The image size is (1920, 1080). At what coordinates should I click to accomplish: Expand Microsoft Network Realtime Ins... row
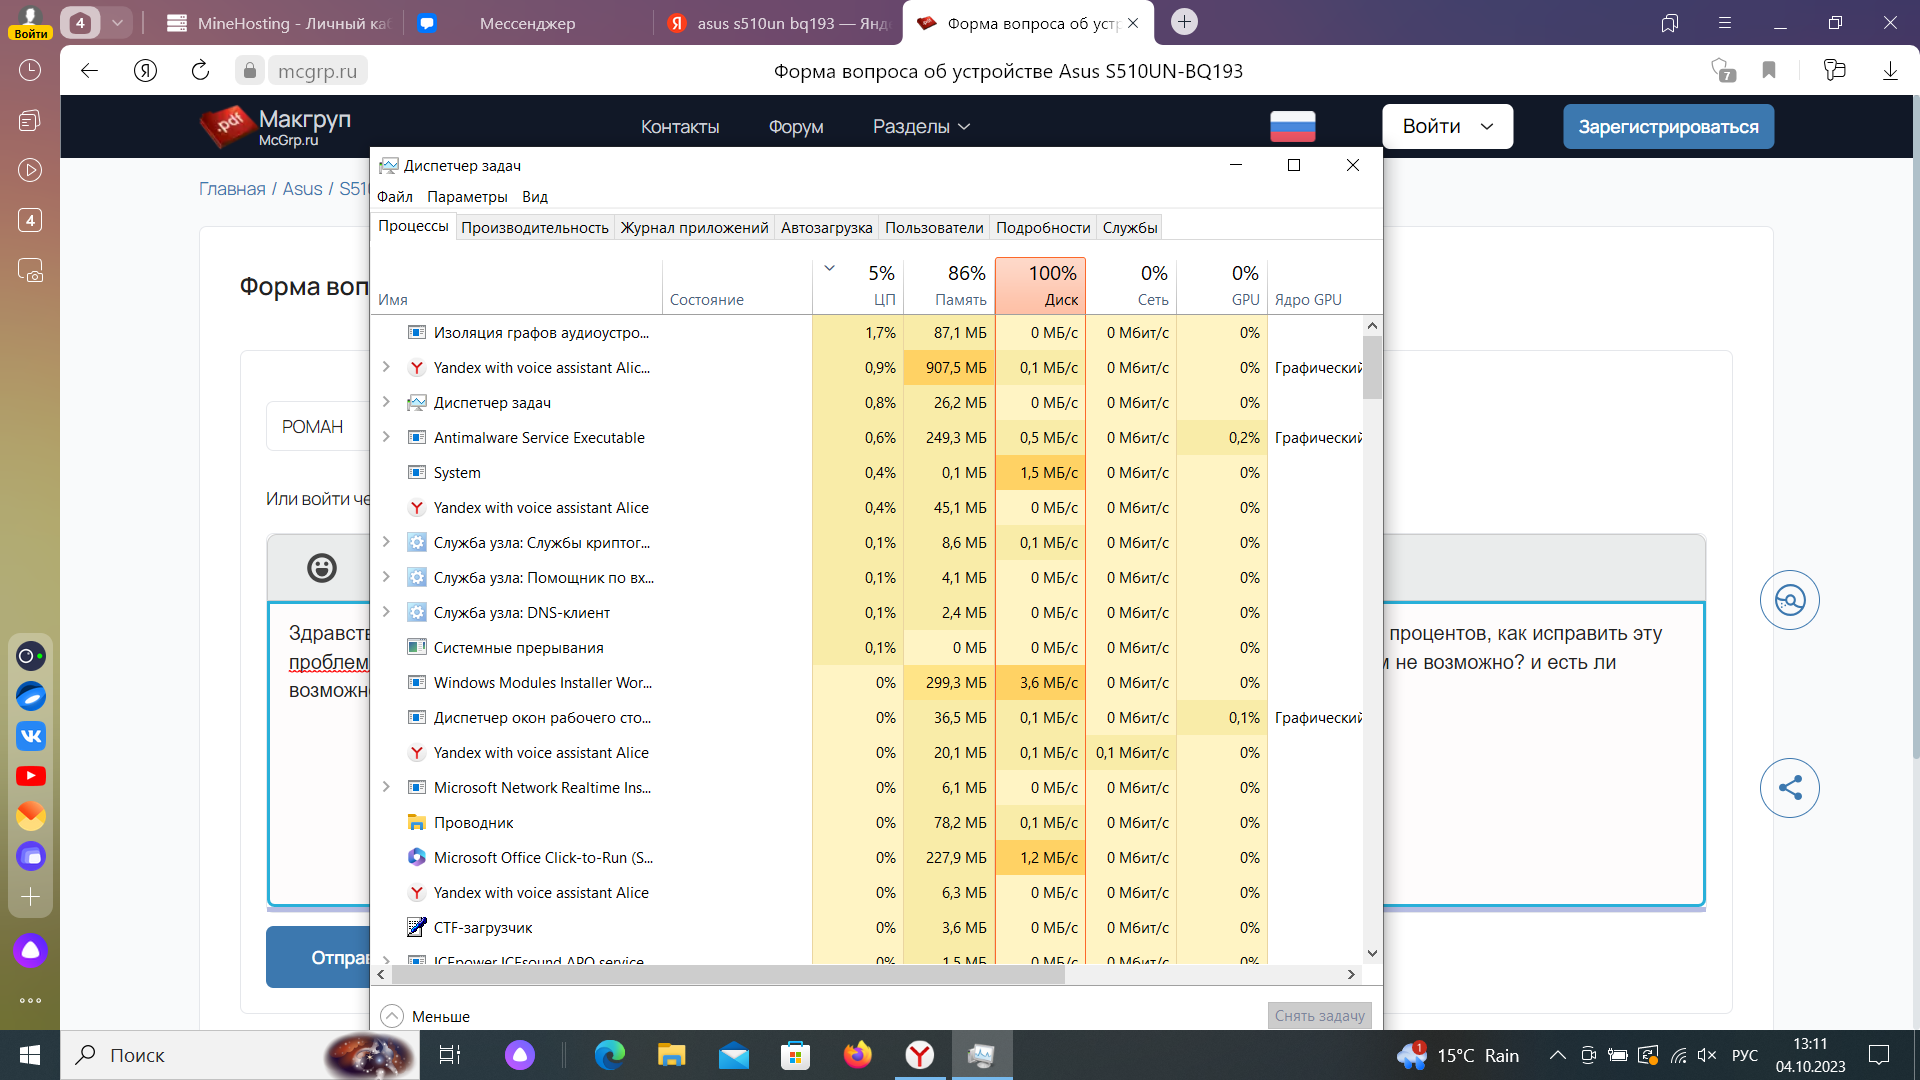click(x=386, y=787)
